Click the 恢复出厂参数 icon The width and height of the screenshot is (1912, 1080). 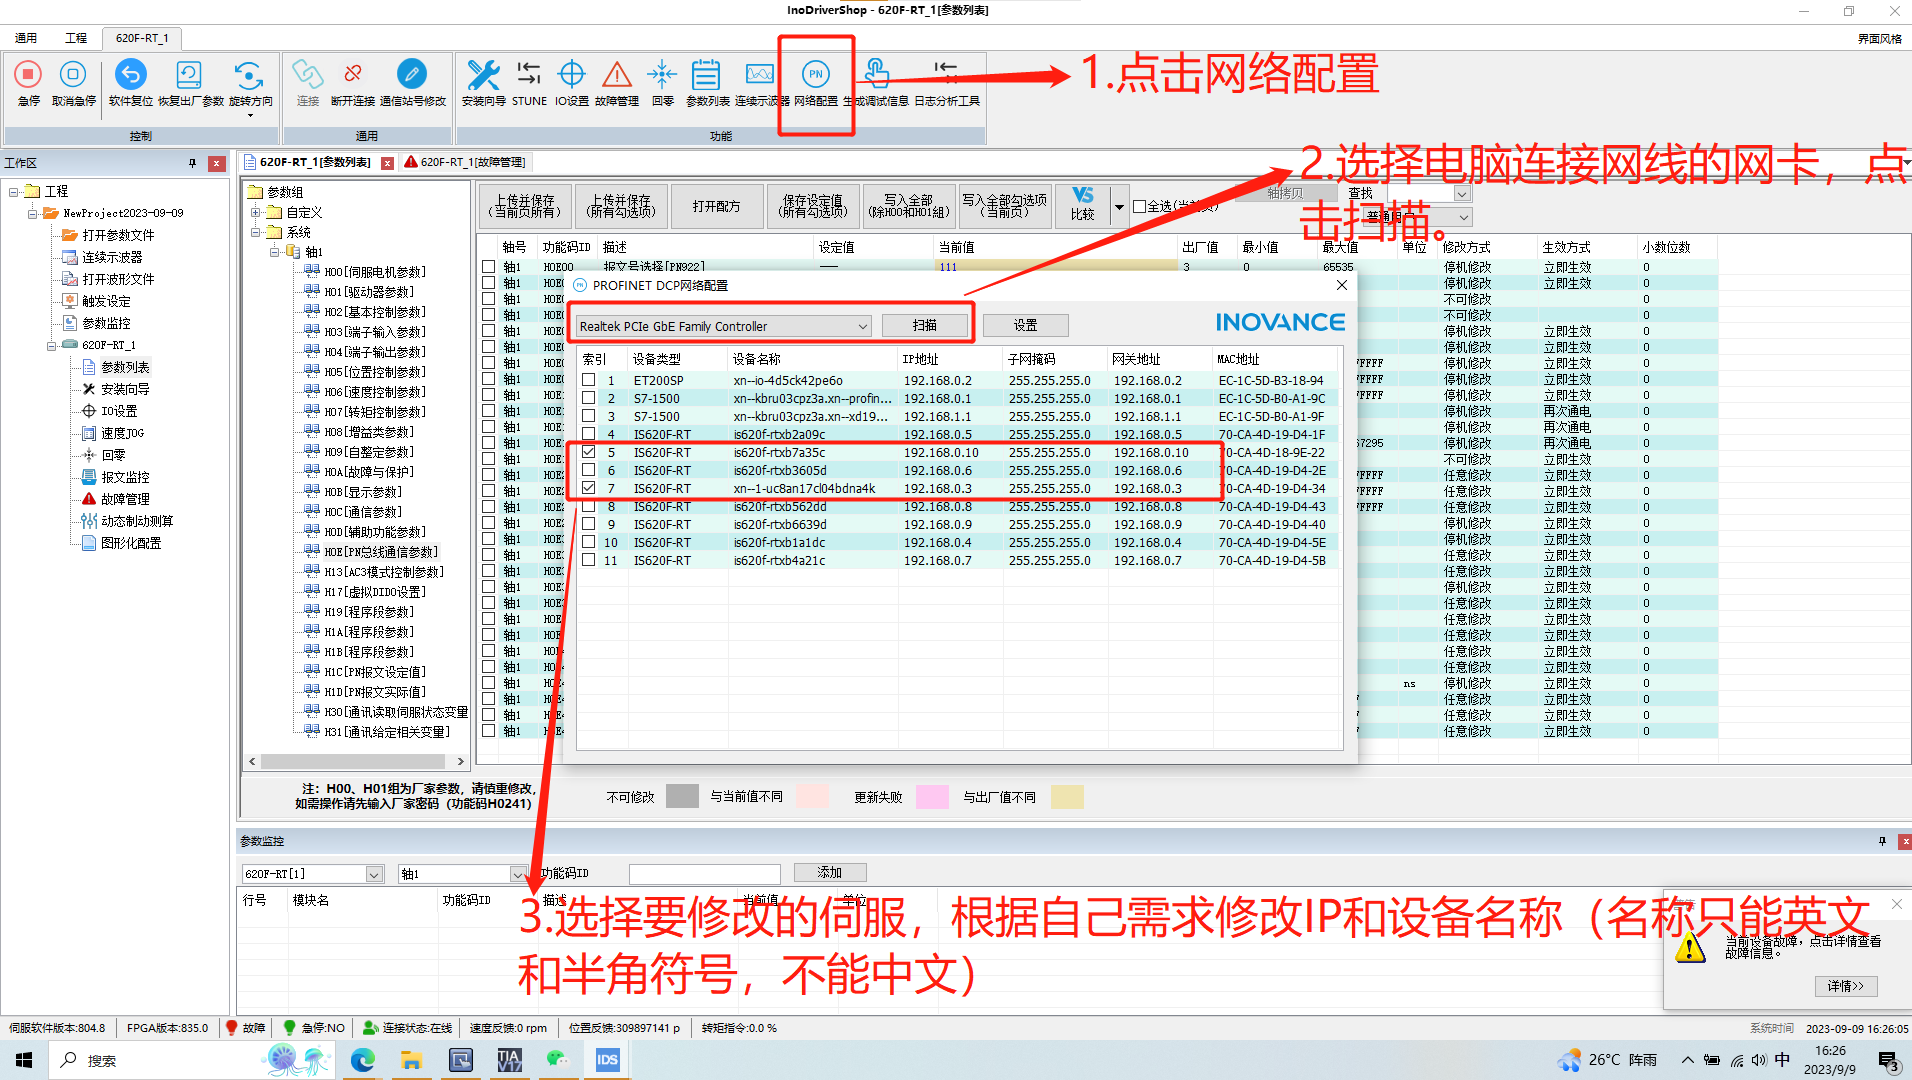click(189, 75)
